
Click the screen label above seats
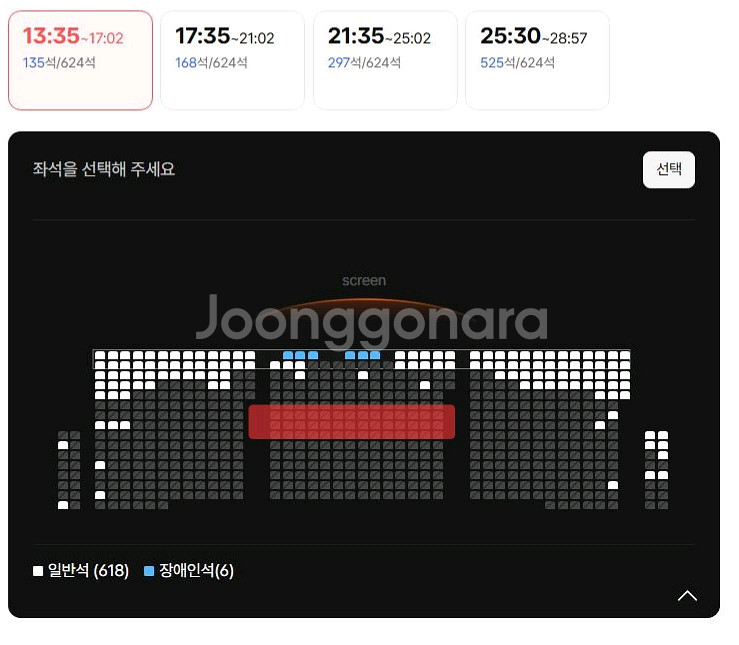(x=364, y=281)
